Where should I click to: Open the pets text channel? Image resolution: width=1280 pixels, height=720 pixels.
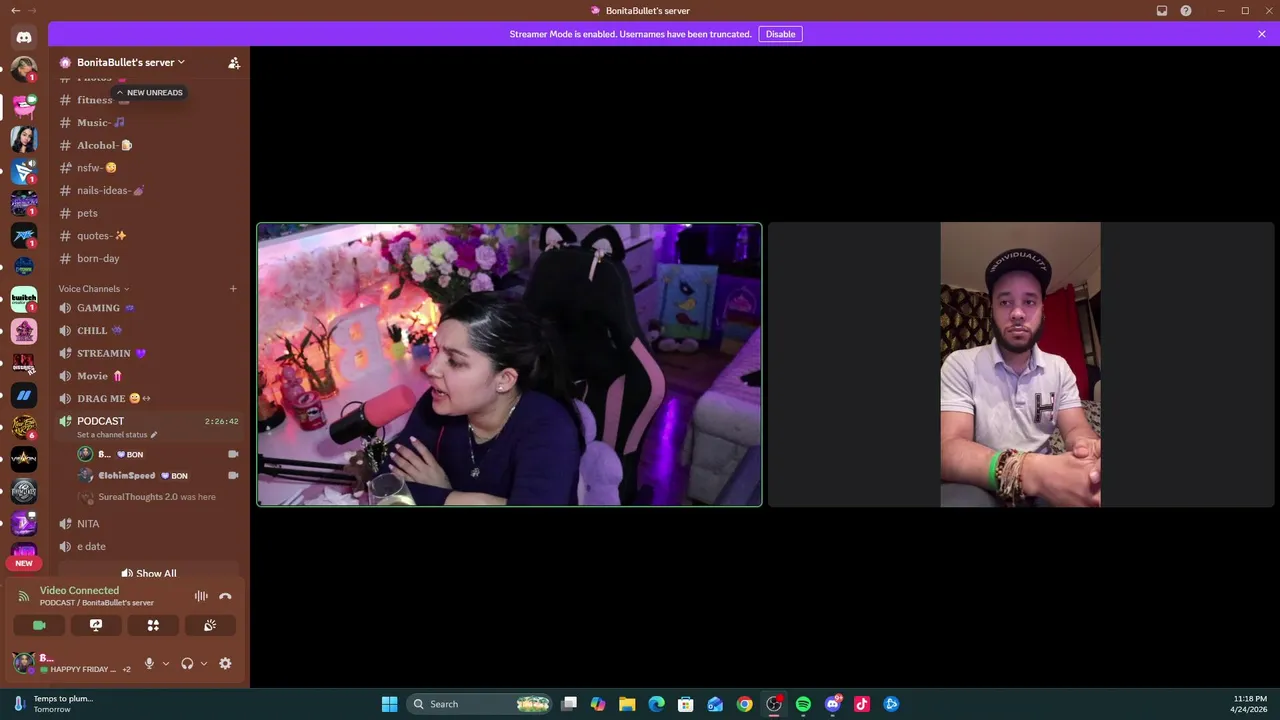150,213
